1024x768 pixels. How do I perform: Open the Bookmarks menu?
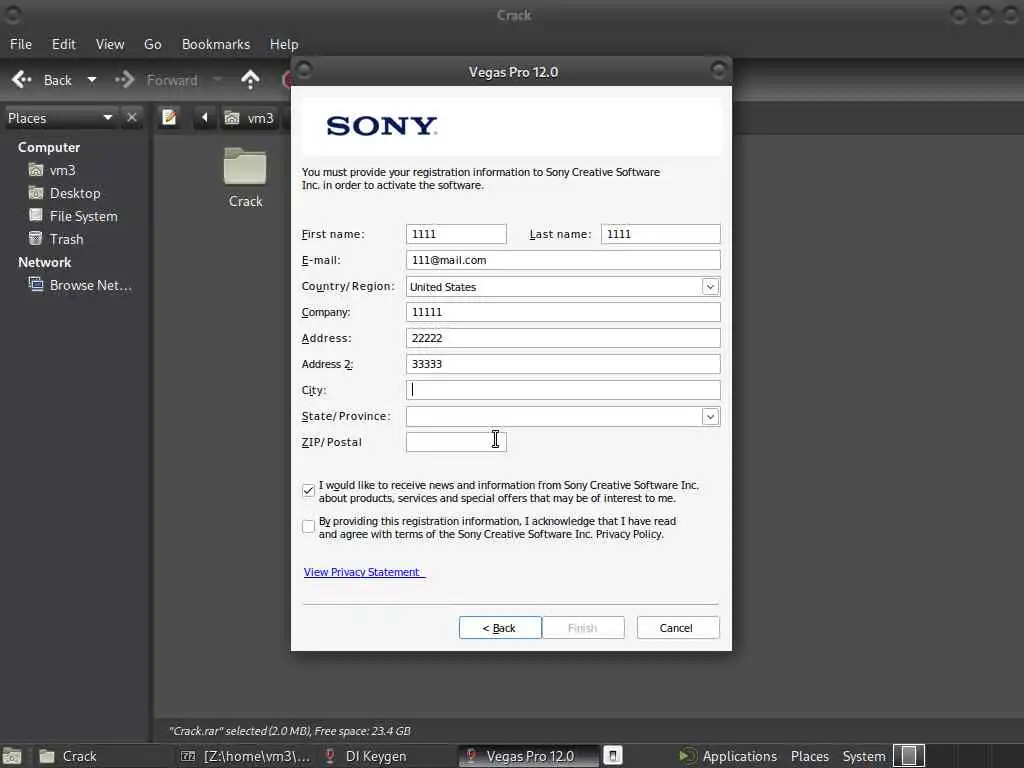point(216,44)
